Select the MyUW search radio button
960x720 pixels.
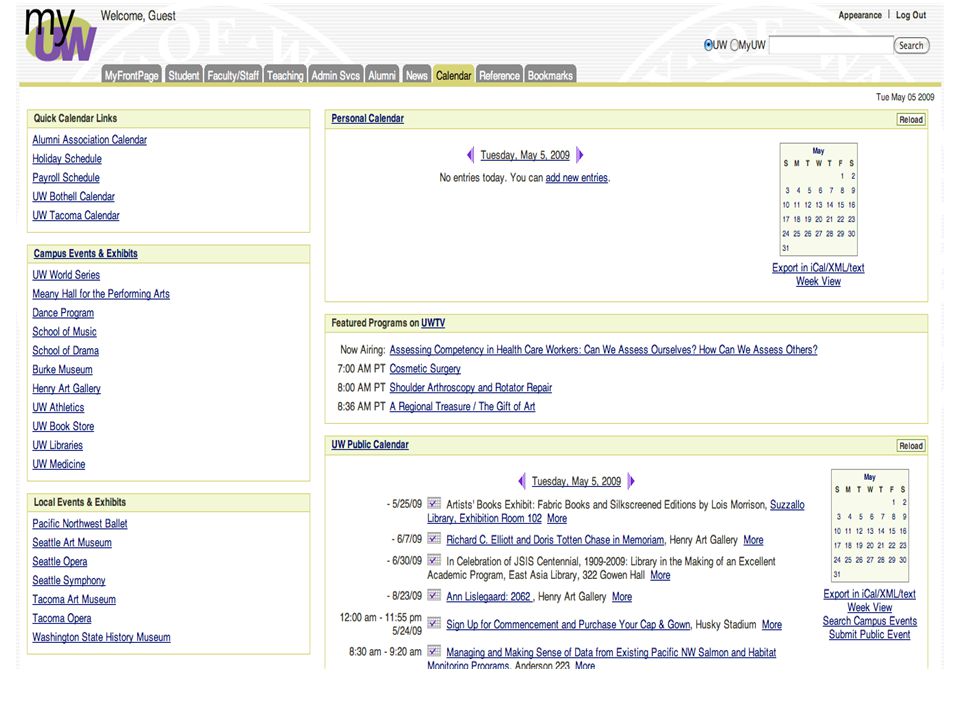pos(735,45)
